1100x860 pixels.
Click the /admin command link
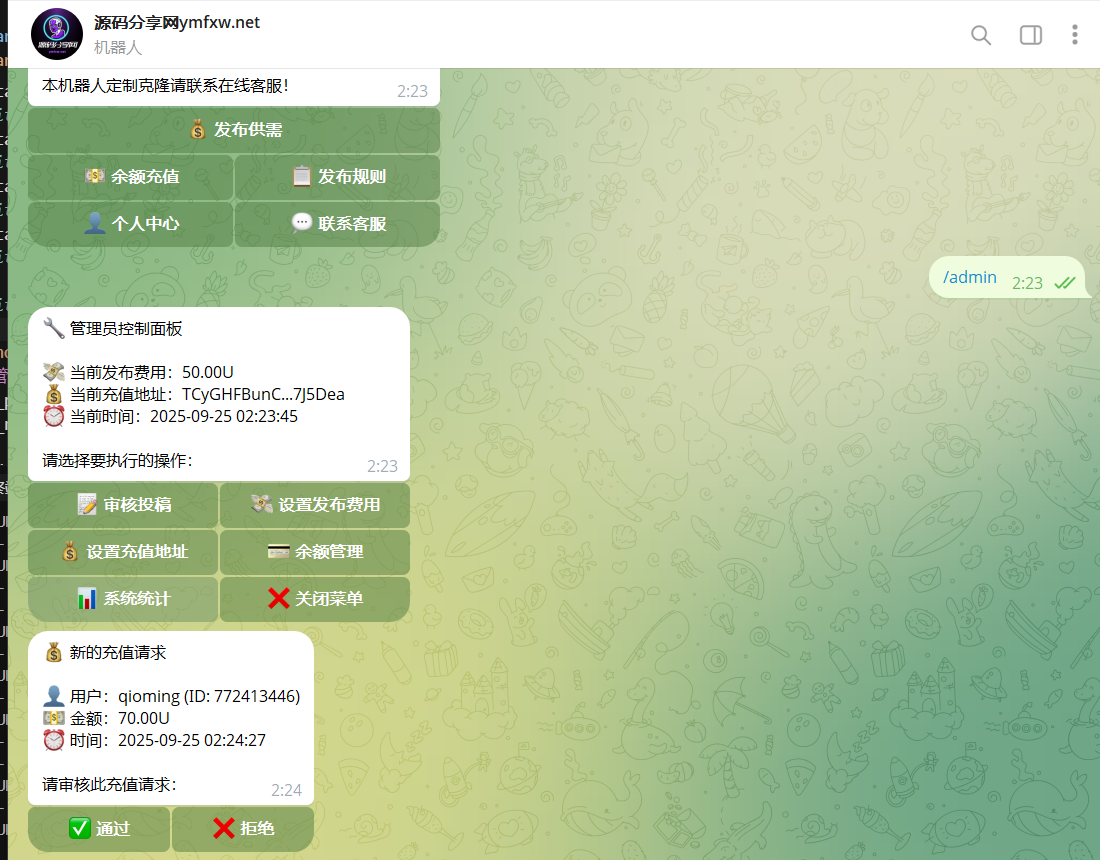(x=969, y=277)
